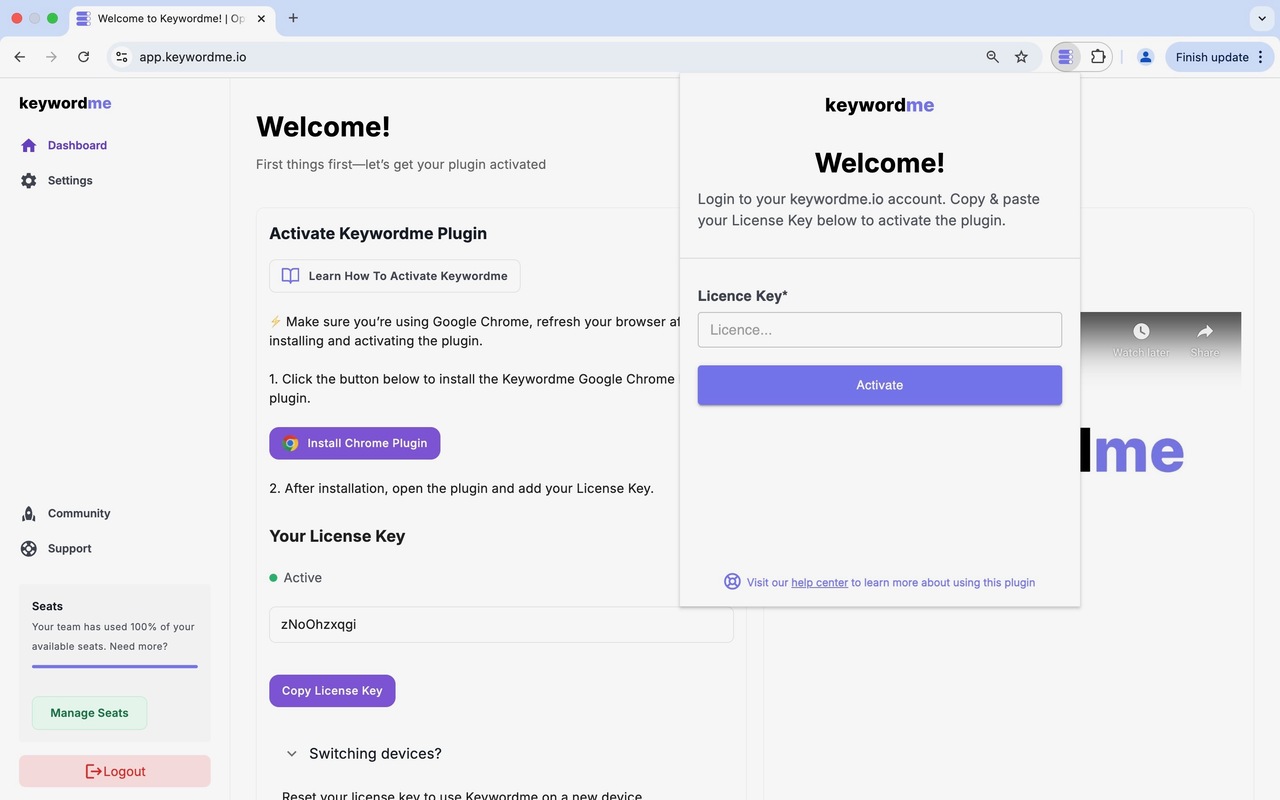Open the Chrome profile avatar icon

click(1146, 57)
